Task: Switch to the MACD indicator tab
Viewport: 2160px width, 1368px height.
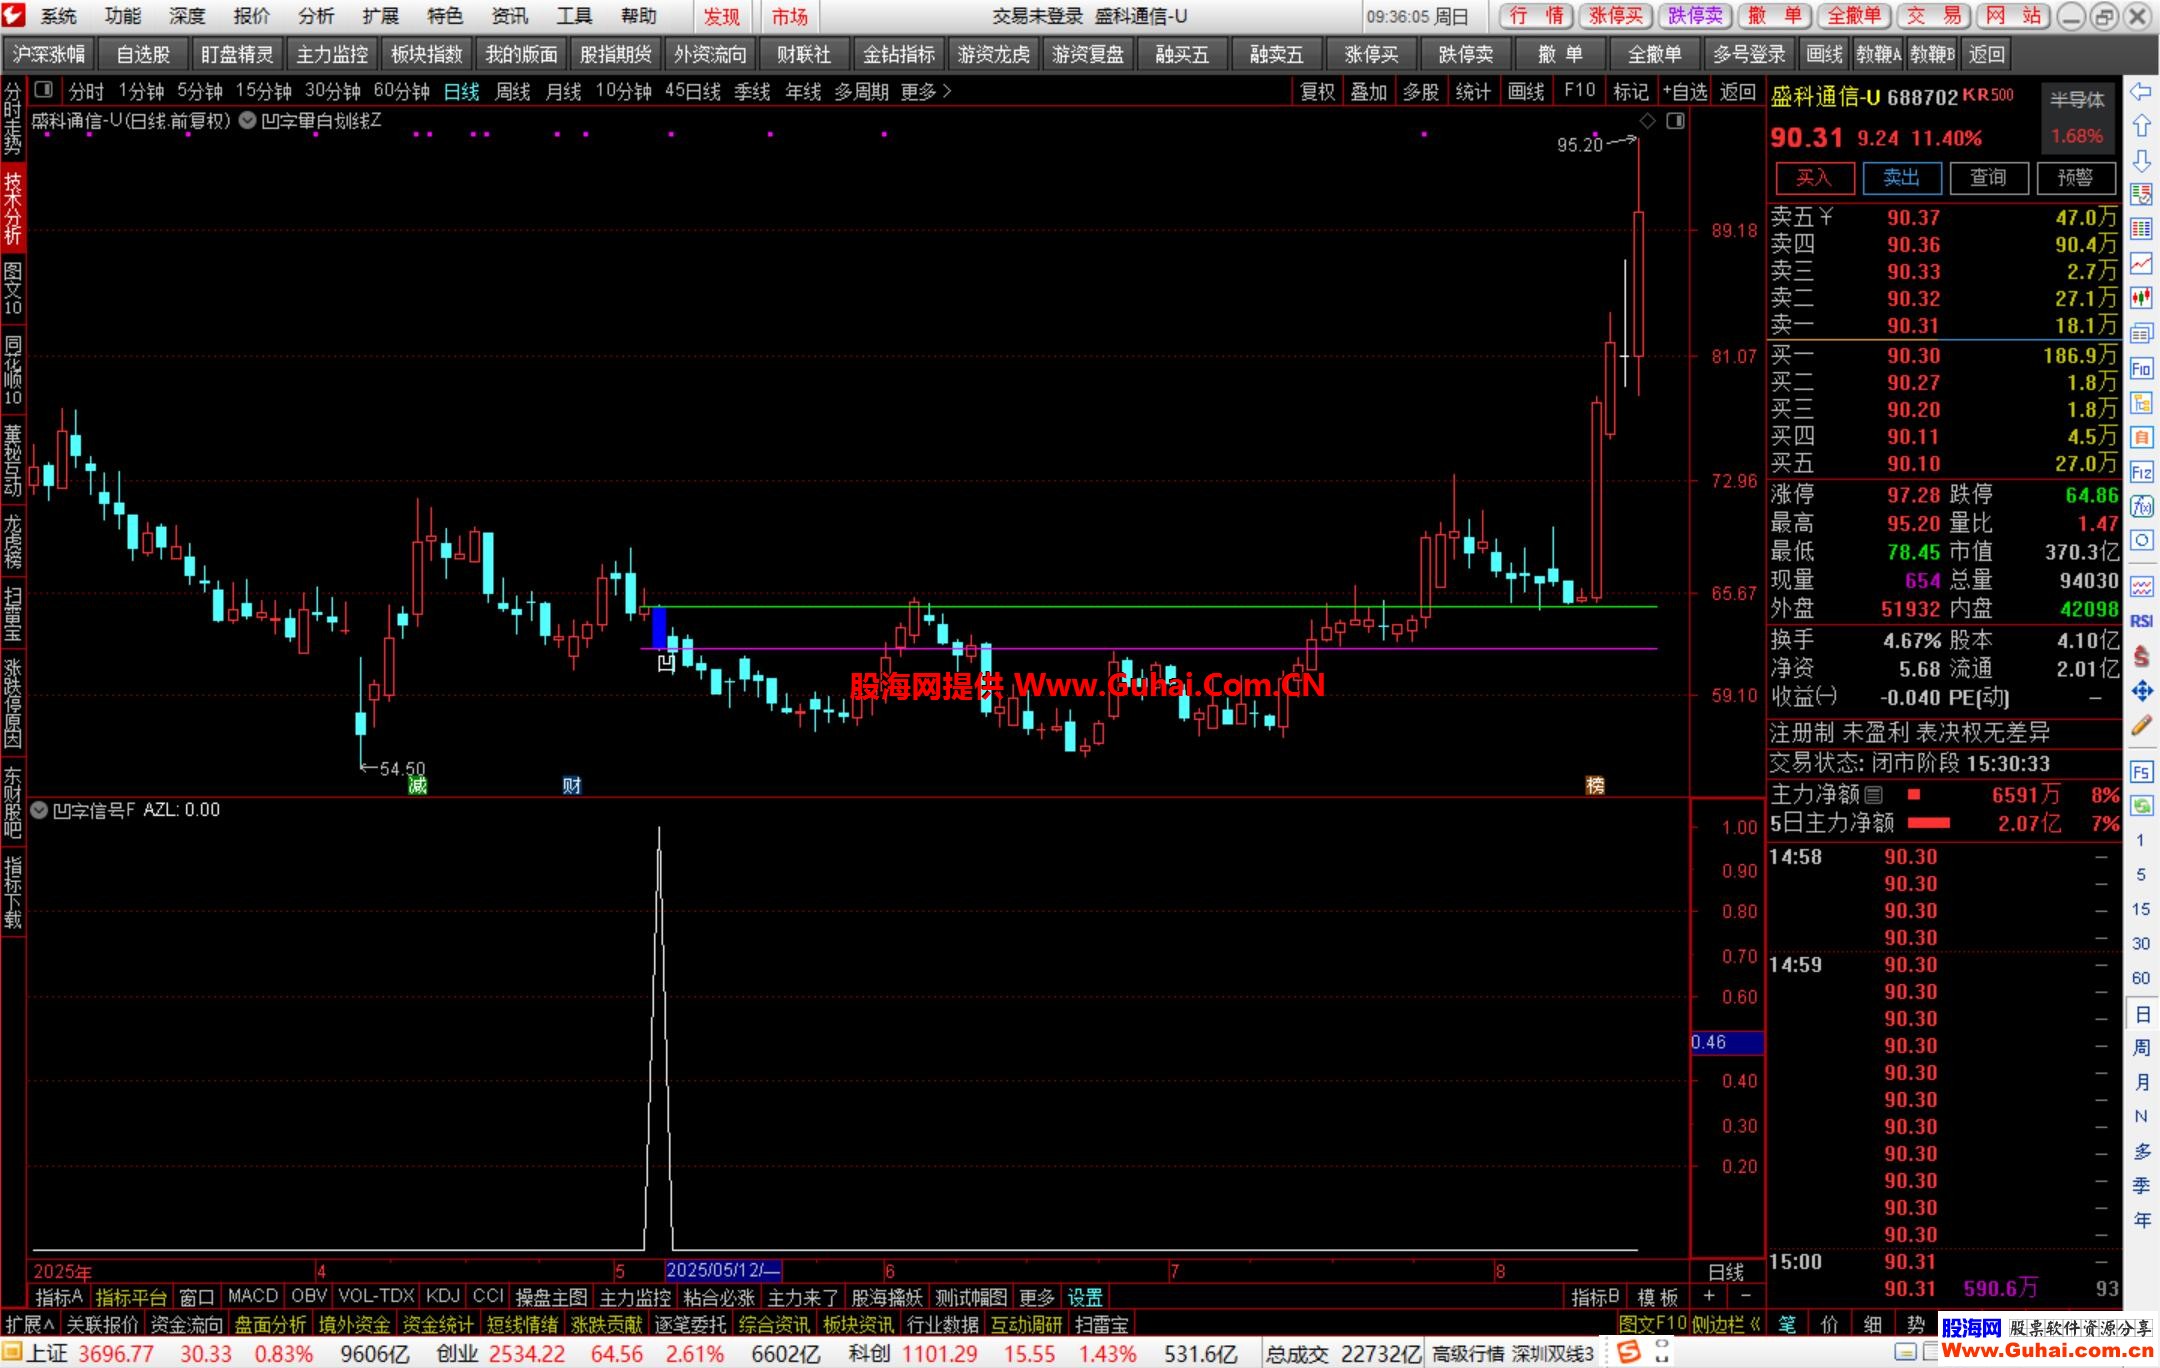Action: click(252, 1297)
